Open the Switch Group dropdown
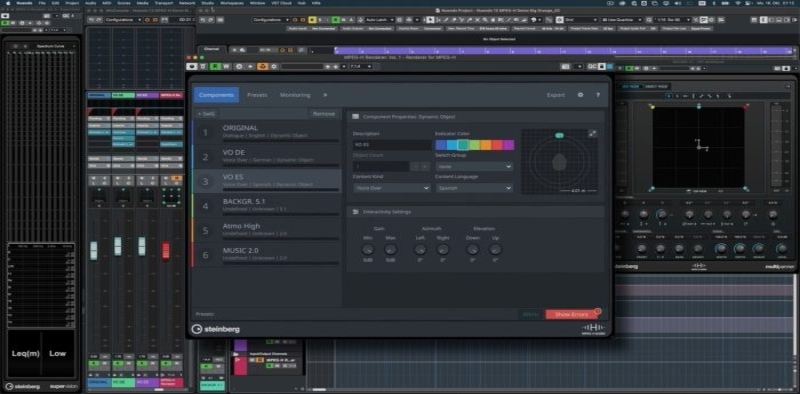This screenshot has width=800, height=394. (474, 166)
